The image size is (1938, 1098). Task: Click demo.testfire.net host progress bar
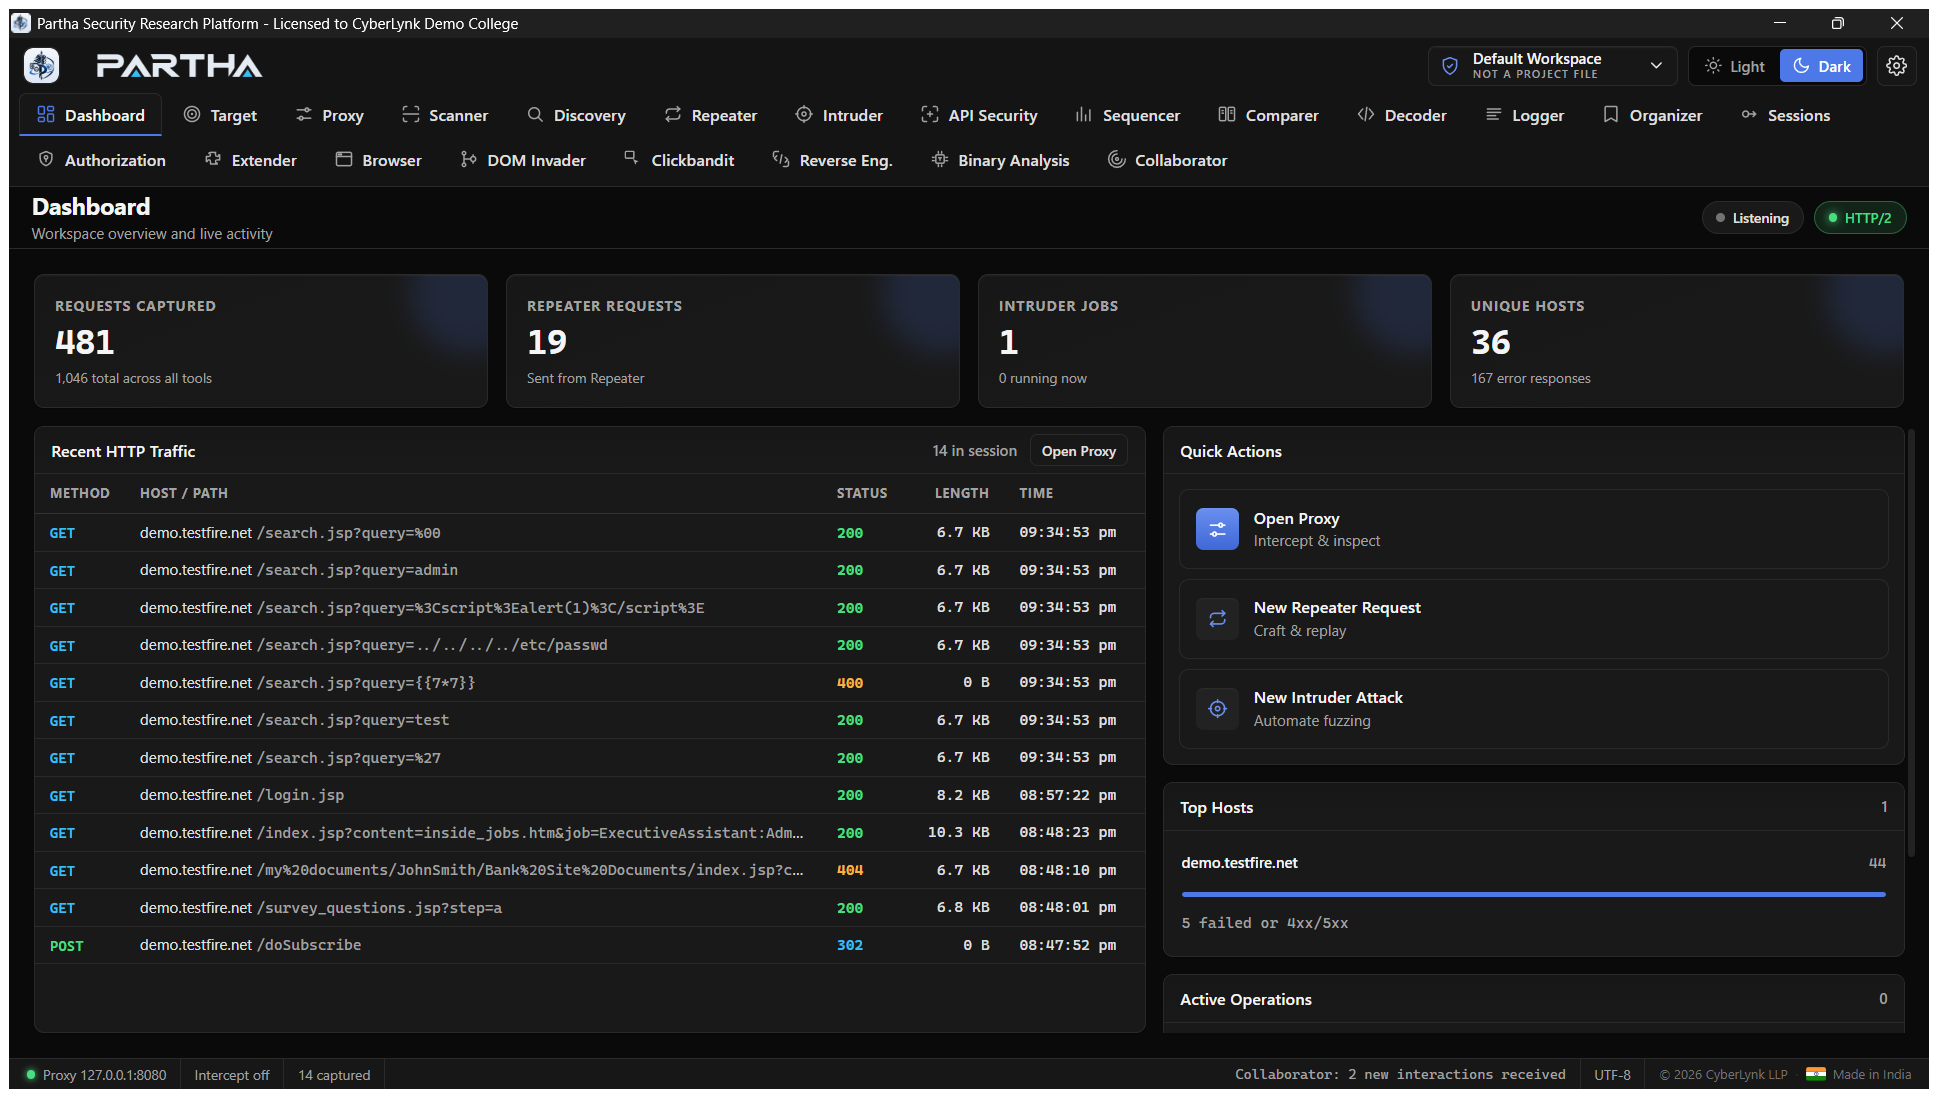click(1533, 894)
